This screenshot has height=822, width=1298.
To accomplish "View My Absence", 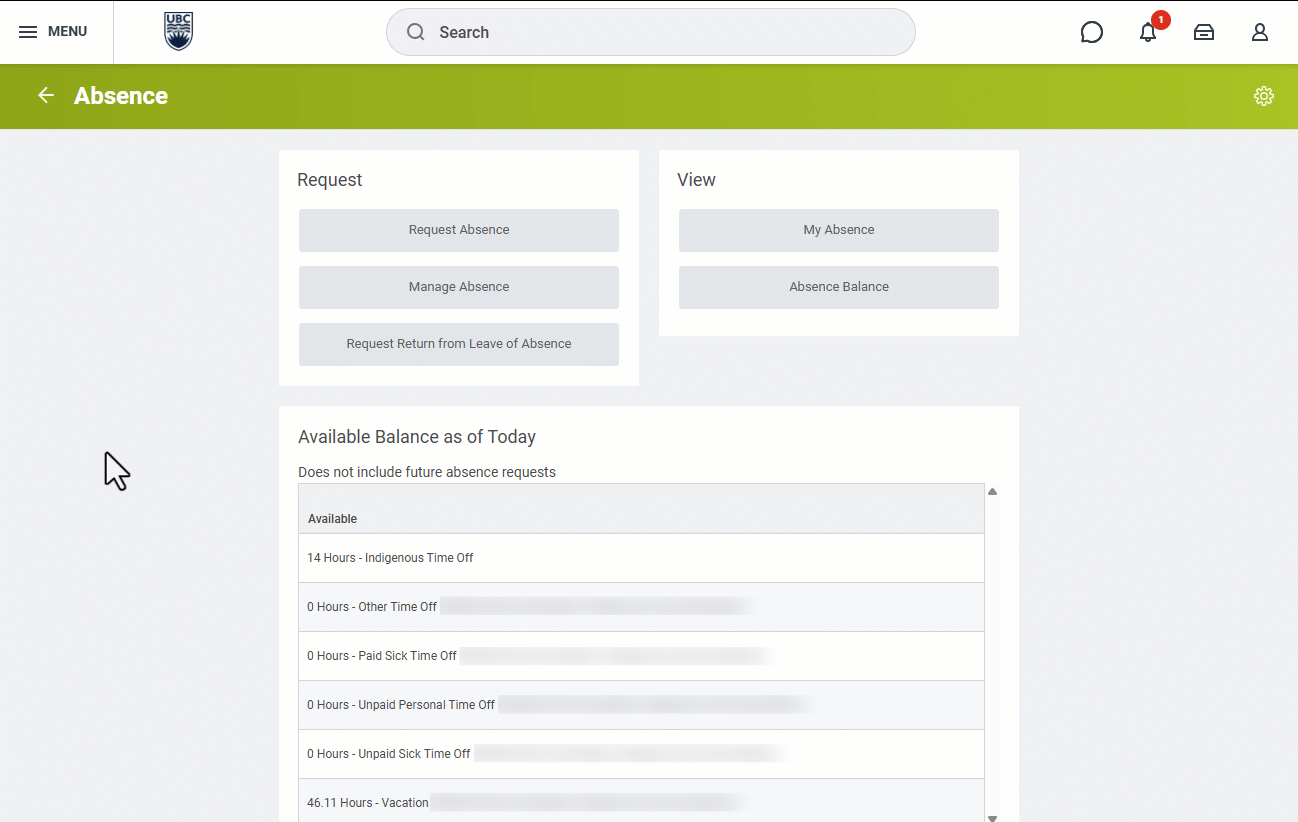I will click(x=839, y=230).
